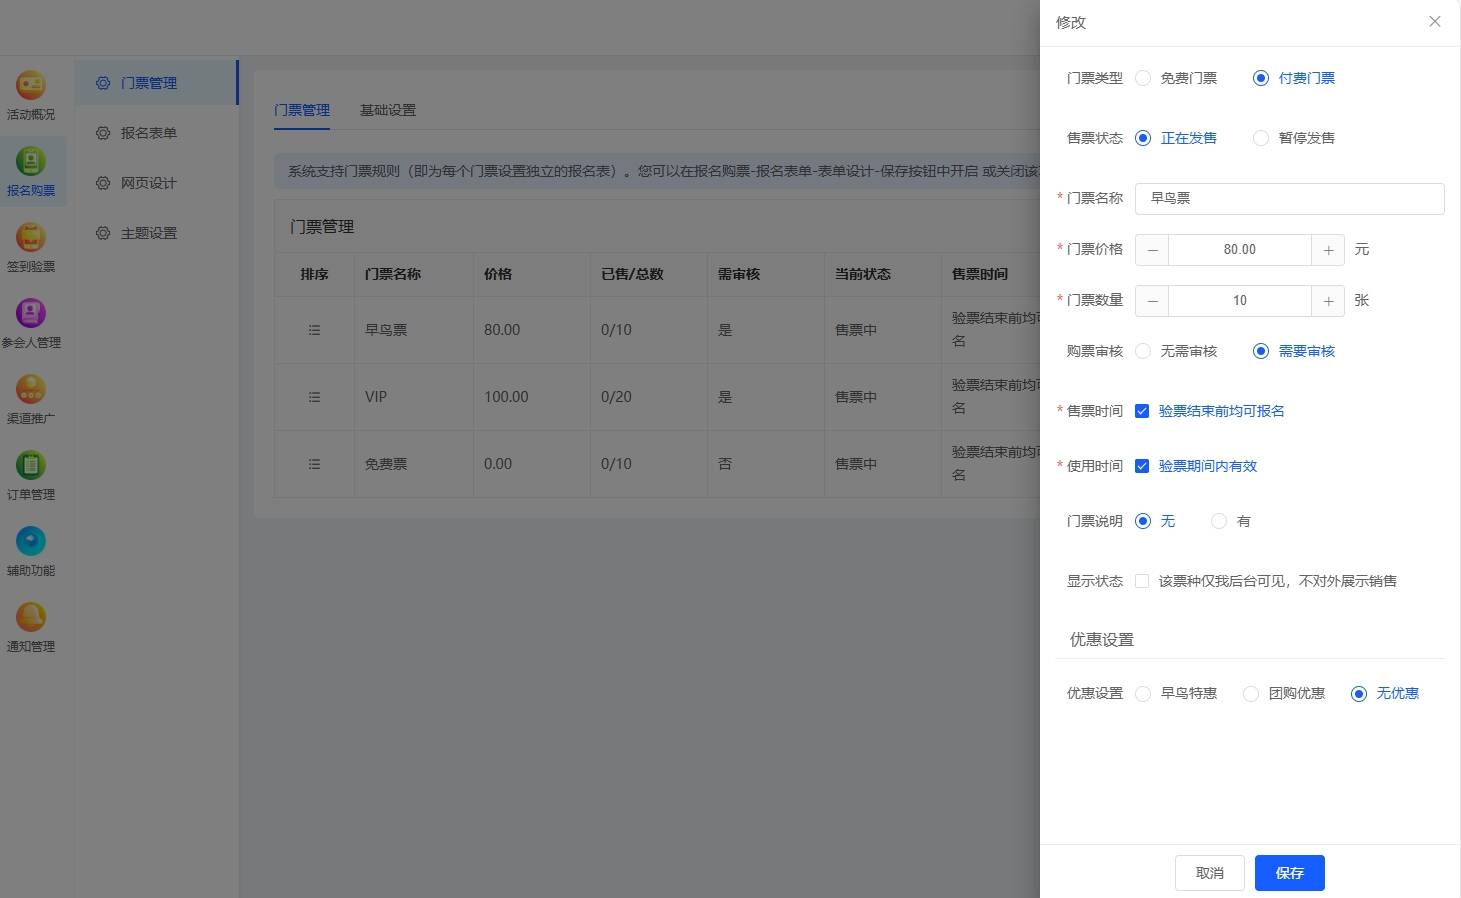Click sort handle for VIP row

point(314,397)
